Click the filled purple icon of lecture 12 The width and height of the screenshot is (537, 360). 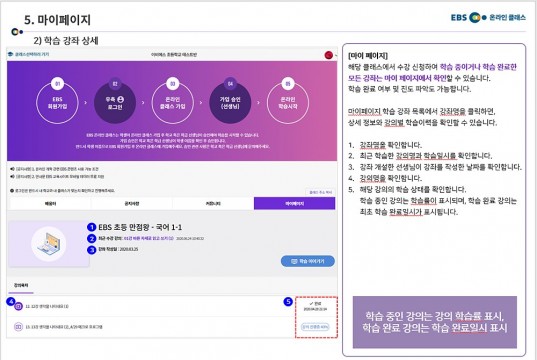tap(18, 306)
